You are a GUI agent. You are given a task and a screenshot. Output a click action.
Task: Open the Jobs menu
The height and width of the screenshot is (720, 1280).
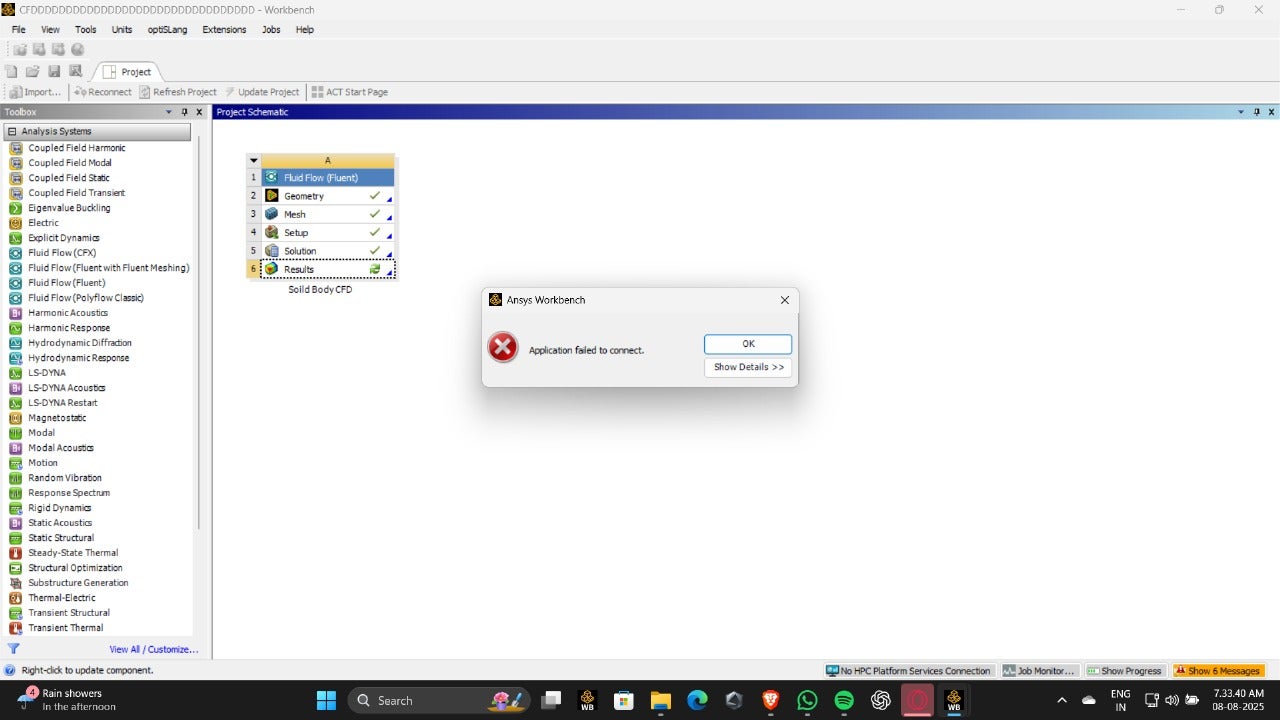click(x=271, y=30)
